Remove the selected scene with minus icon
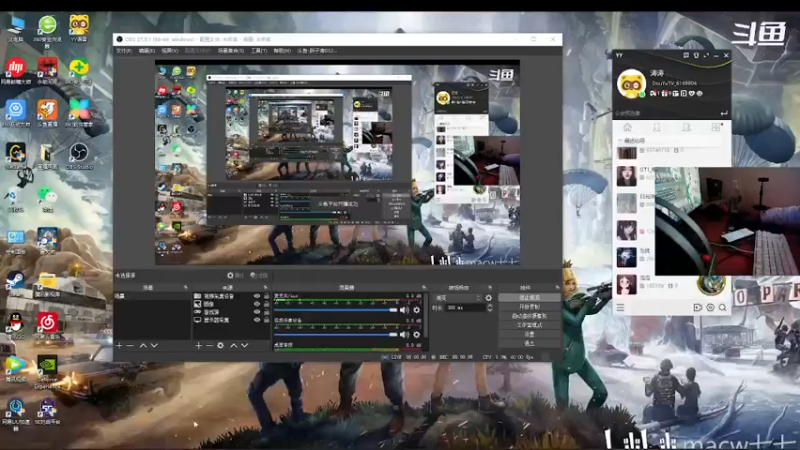Image resolution: width=800 pixels, height=450 pixels. 130,345
